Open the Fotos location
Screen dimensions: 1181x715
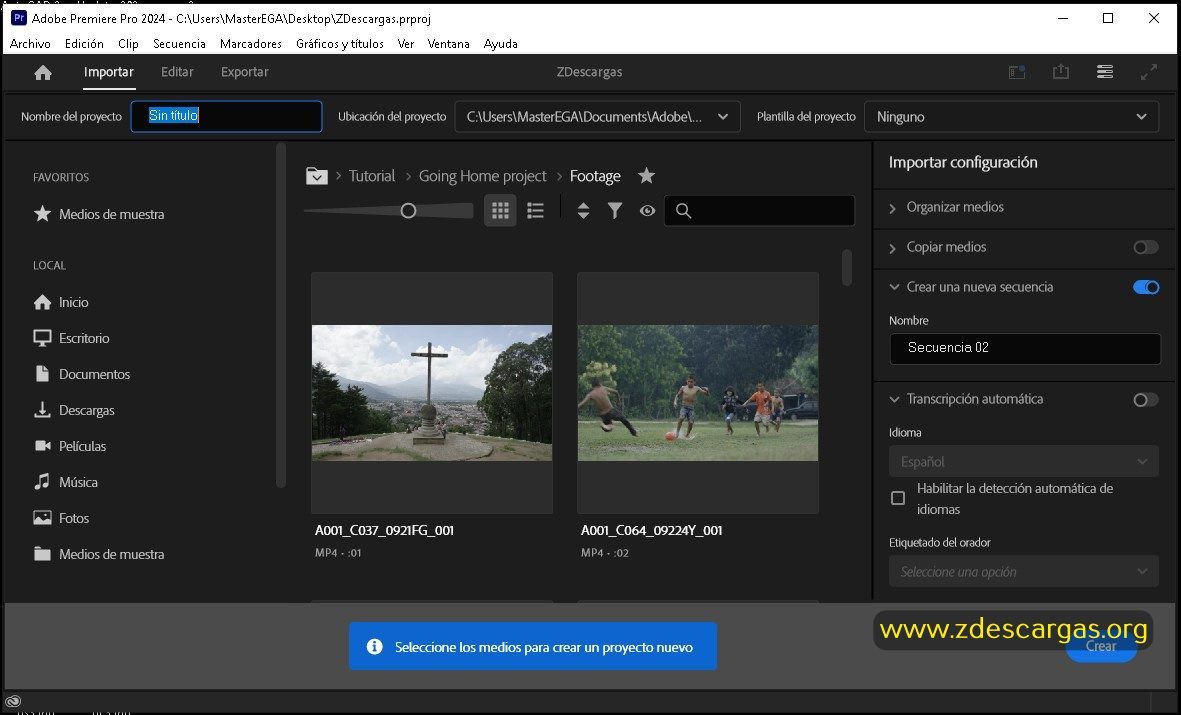click(61, 518)
